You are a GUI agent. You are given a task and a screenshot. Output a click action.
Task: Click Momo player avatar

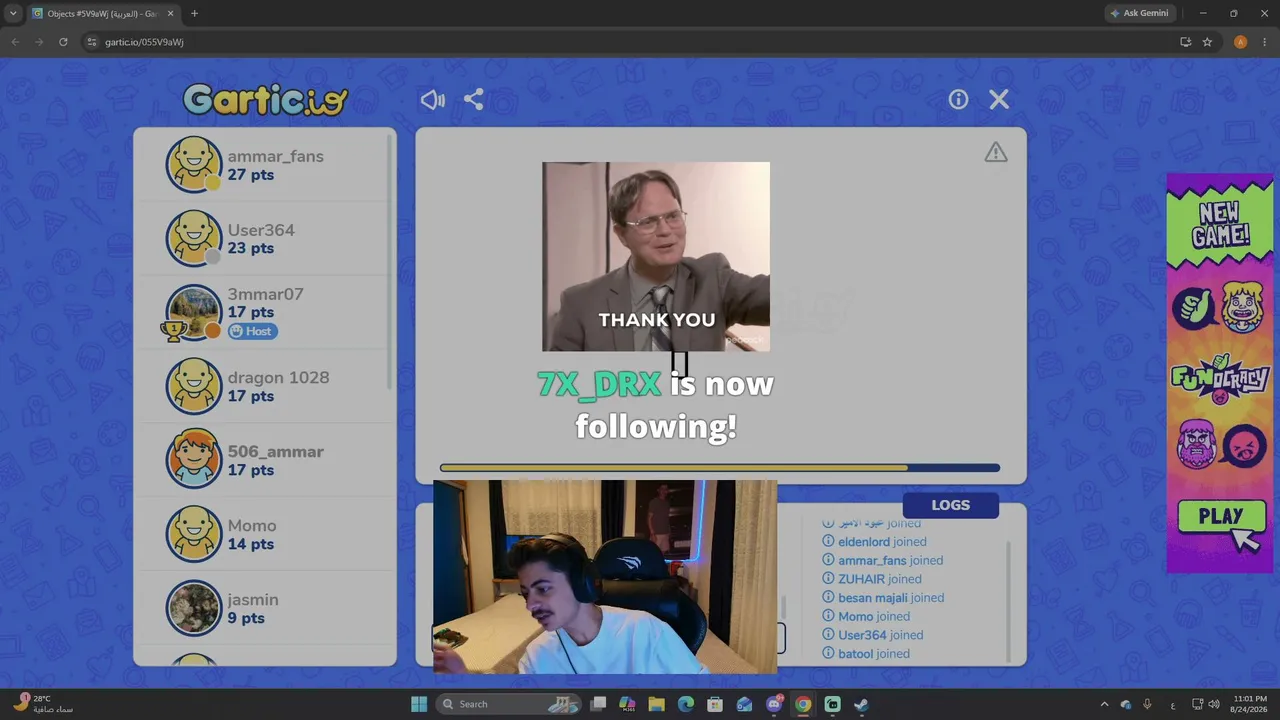[x=193, y=534]
